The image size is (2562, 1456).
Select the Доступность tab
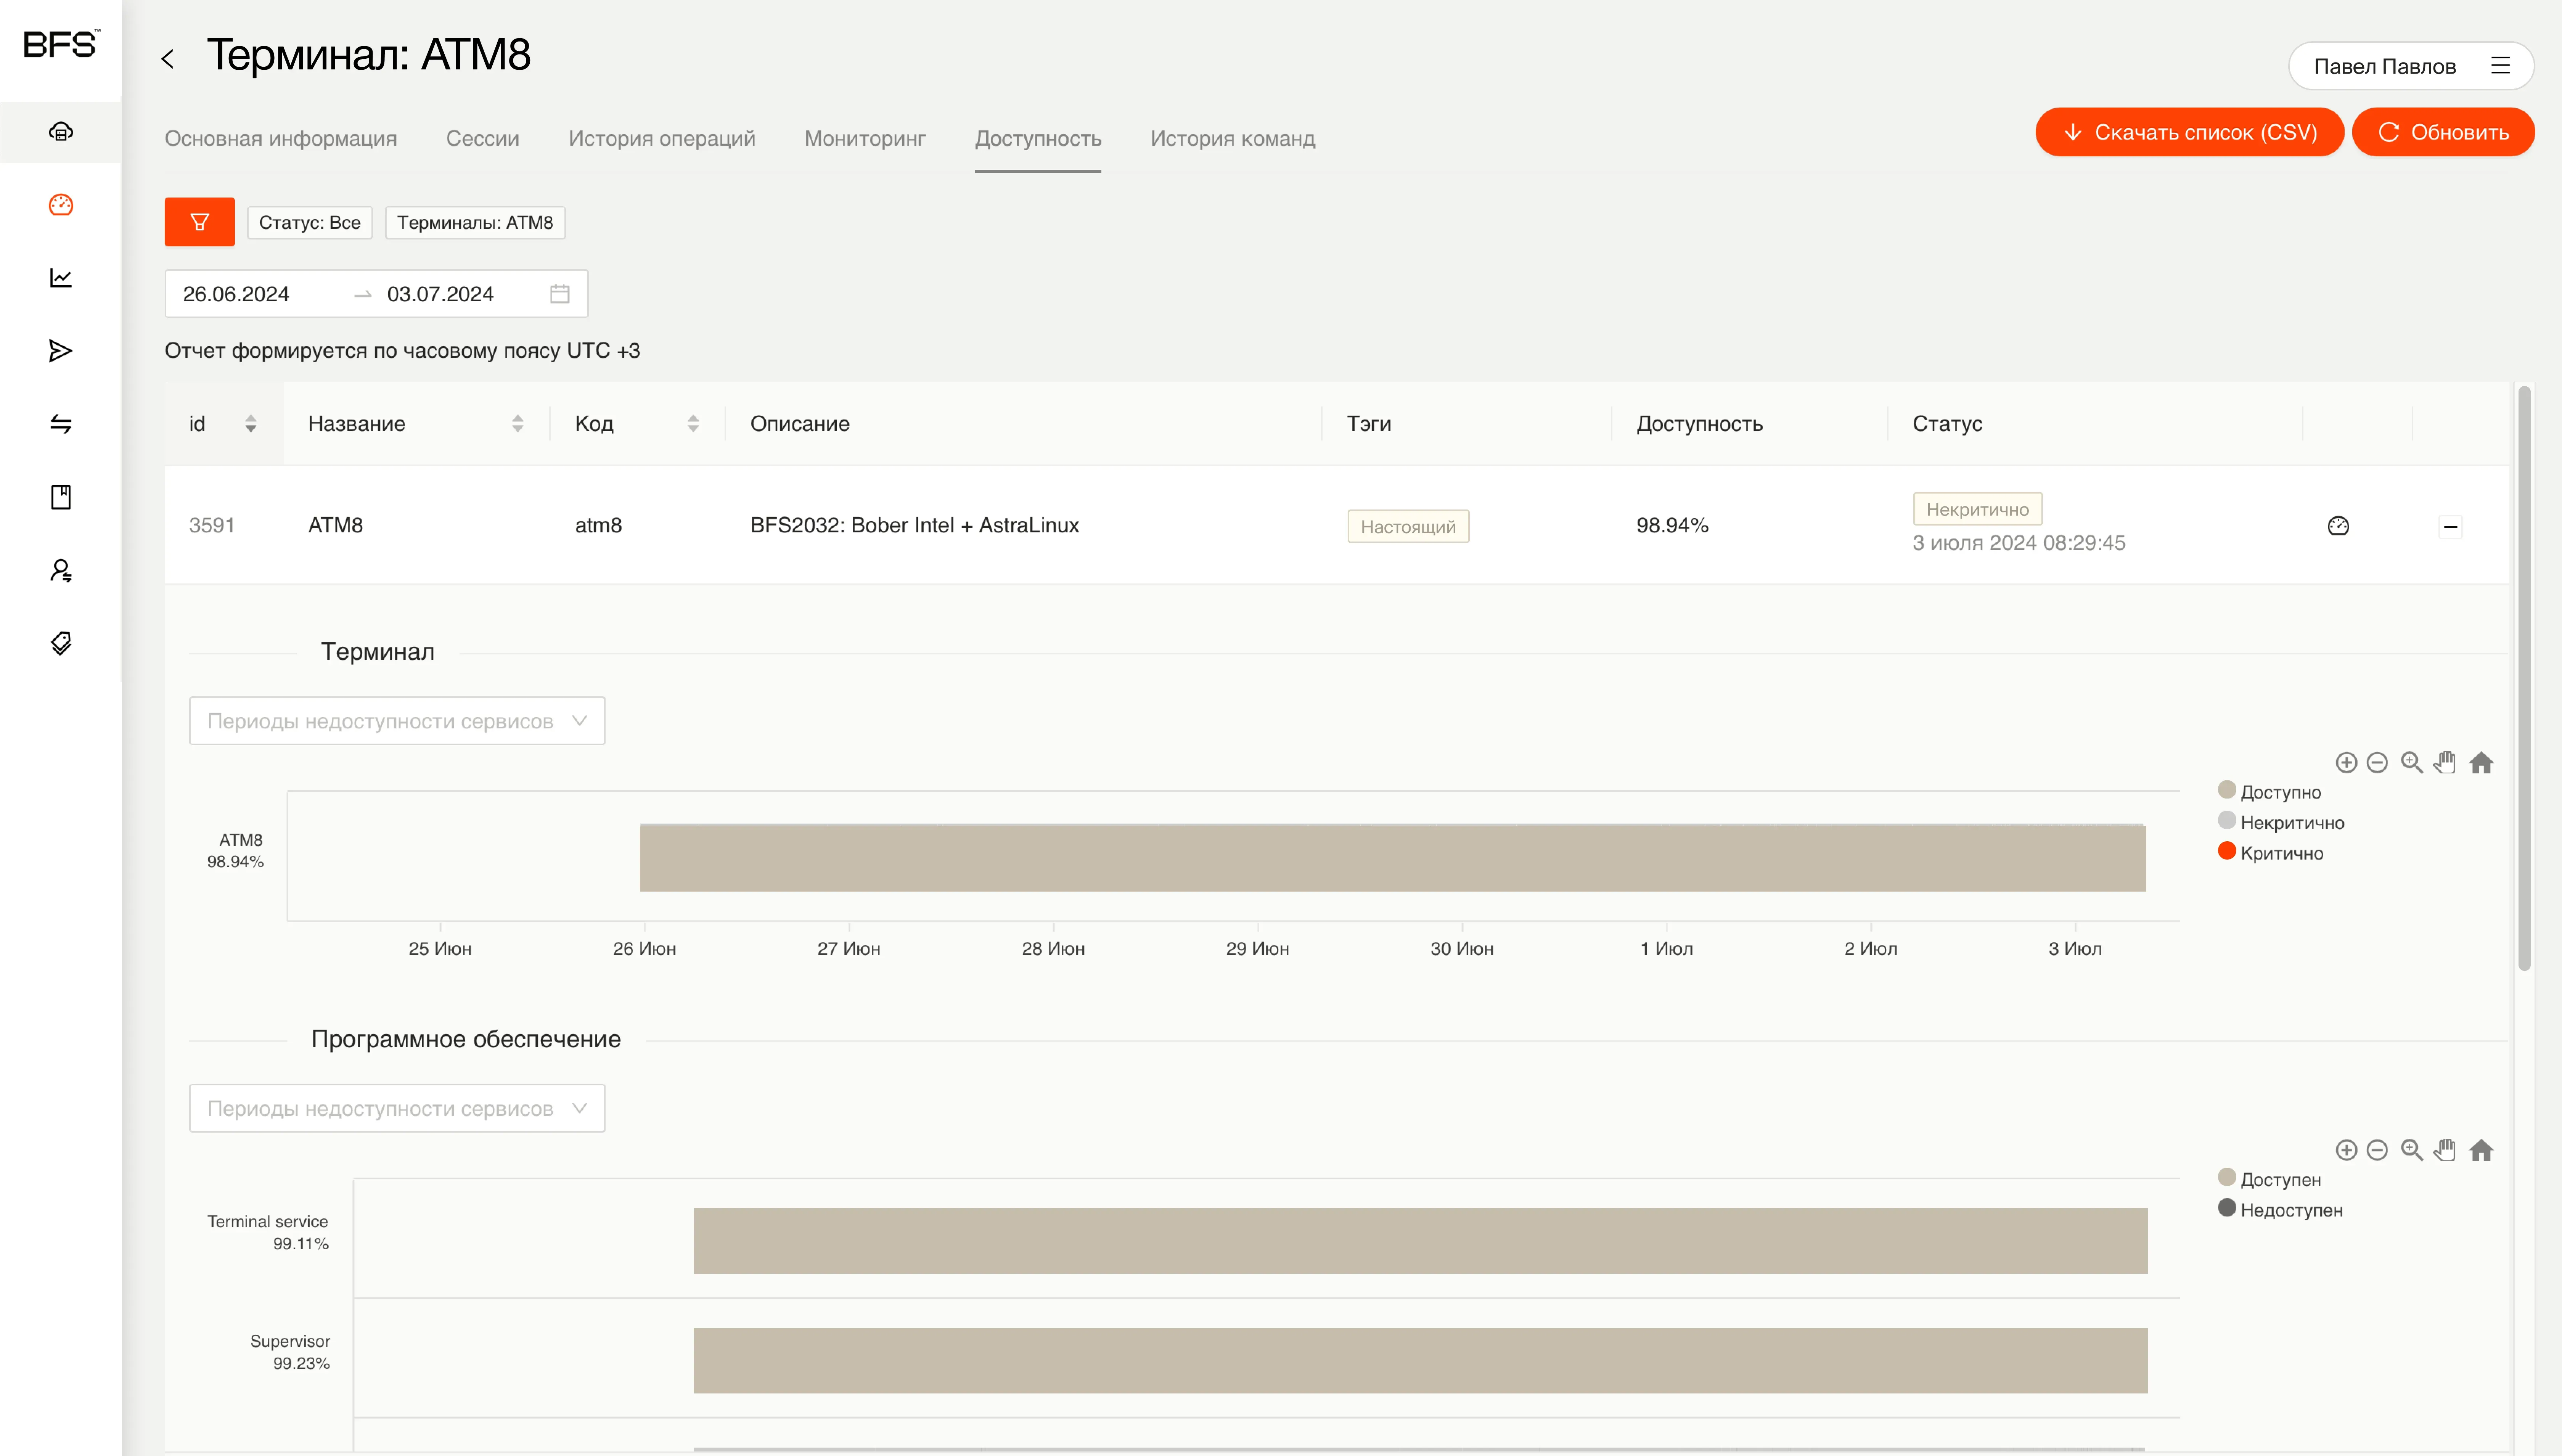[1038, 138]
